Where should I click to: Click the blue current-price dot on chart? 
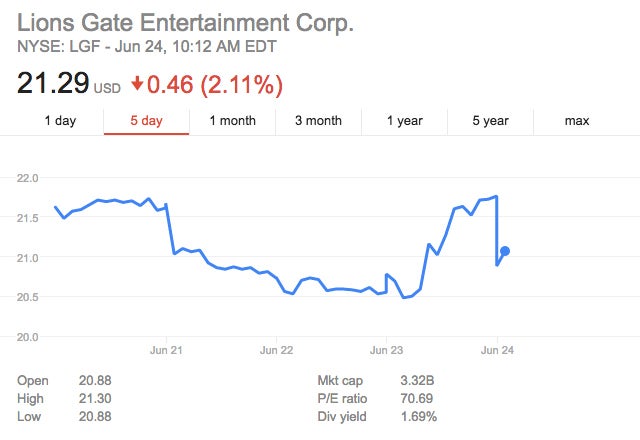point(505,251)
